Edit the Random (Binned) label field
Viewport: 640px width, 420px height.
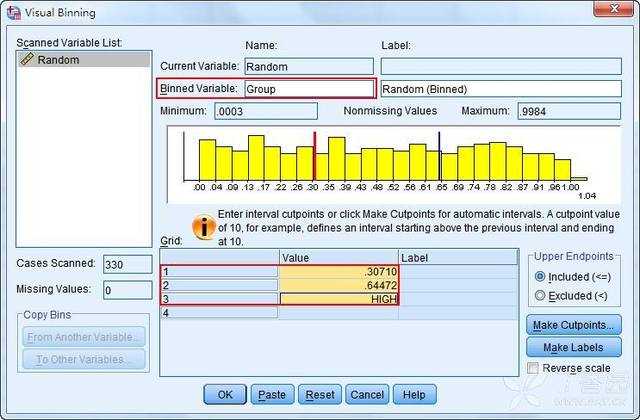click(500, 89)
